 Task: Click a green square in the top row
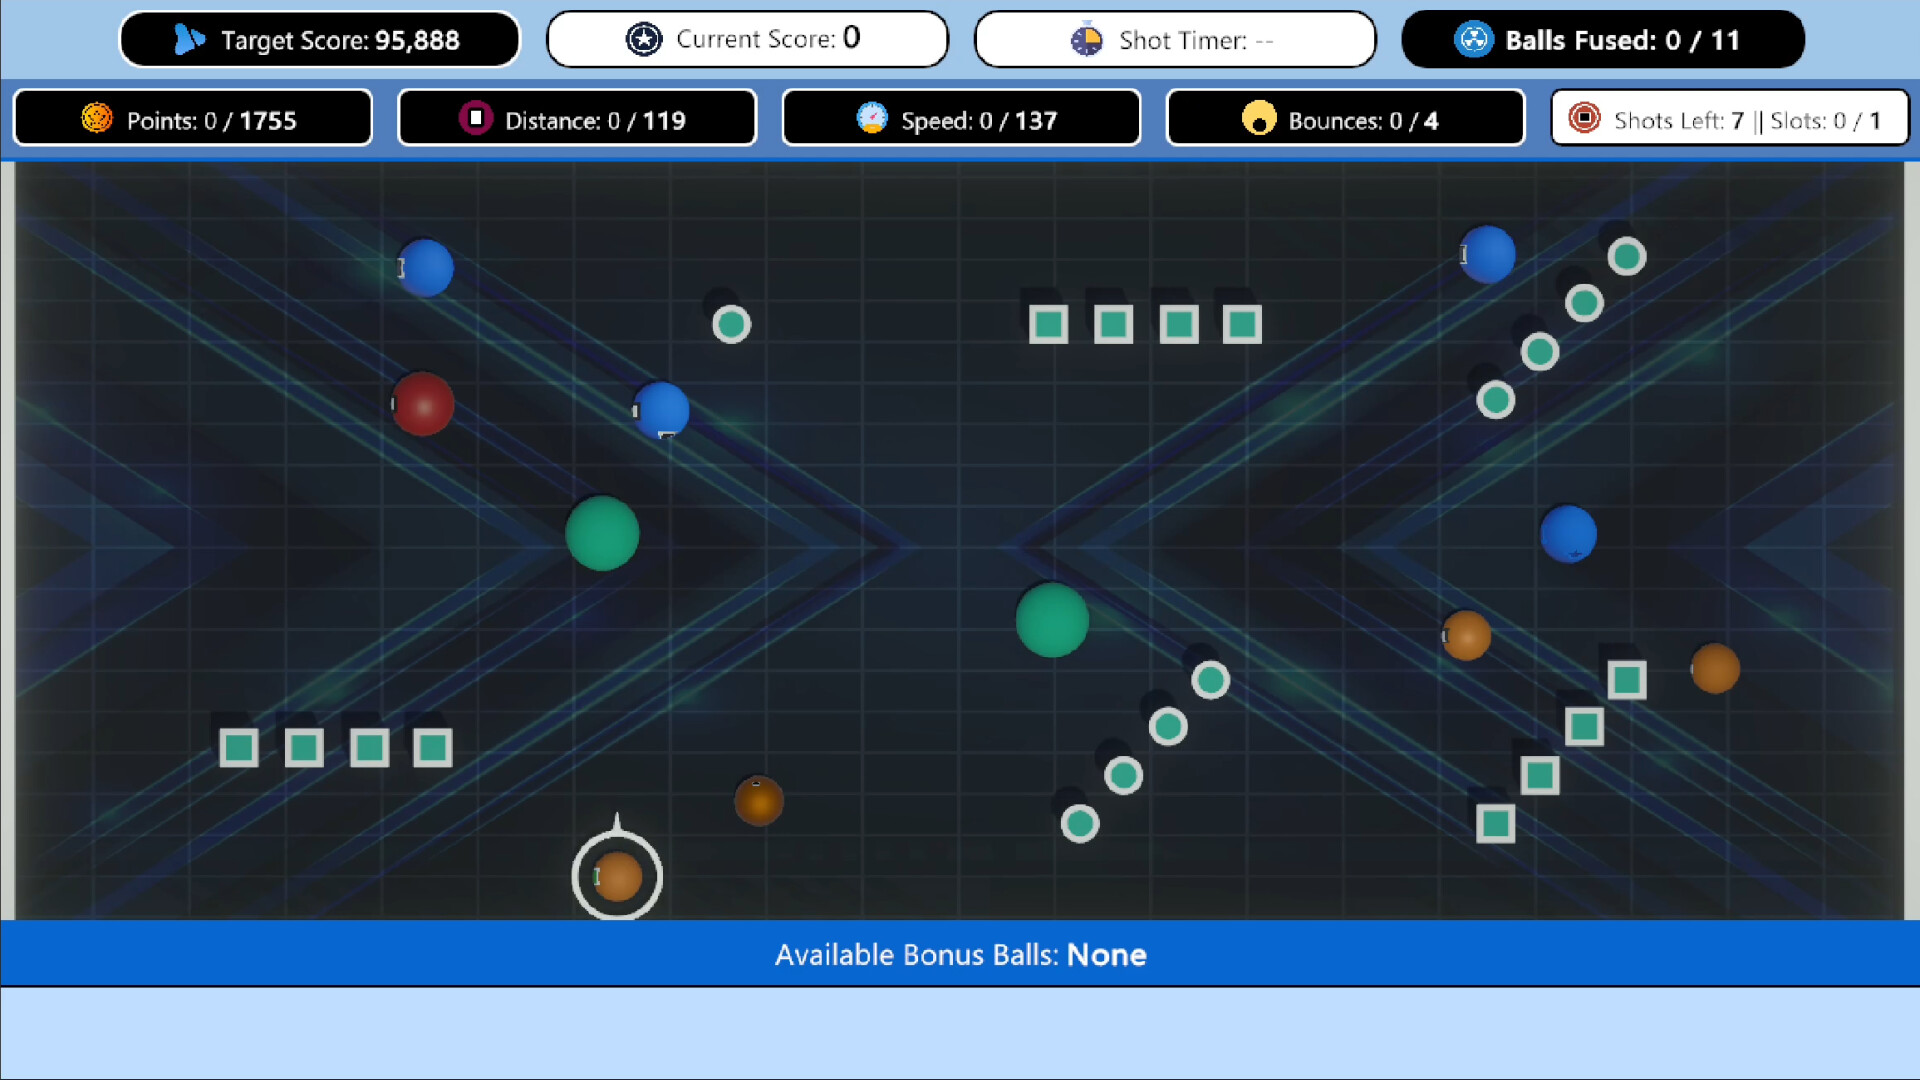(x=1049, y=323)
